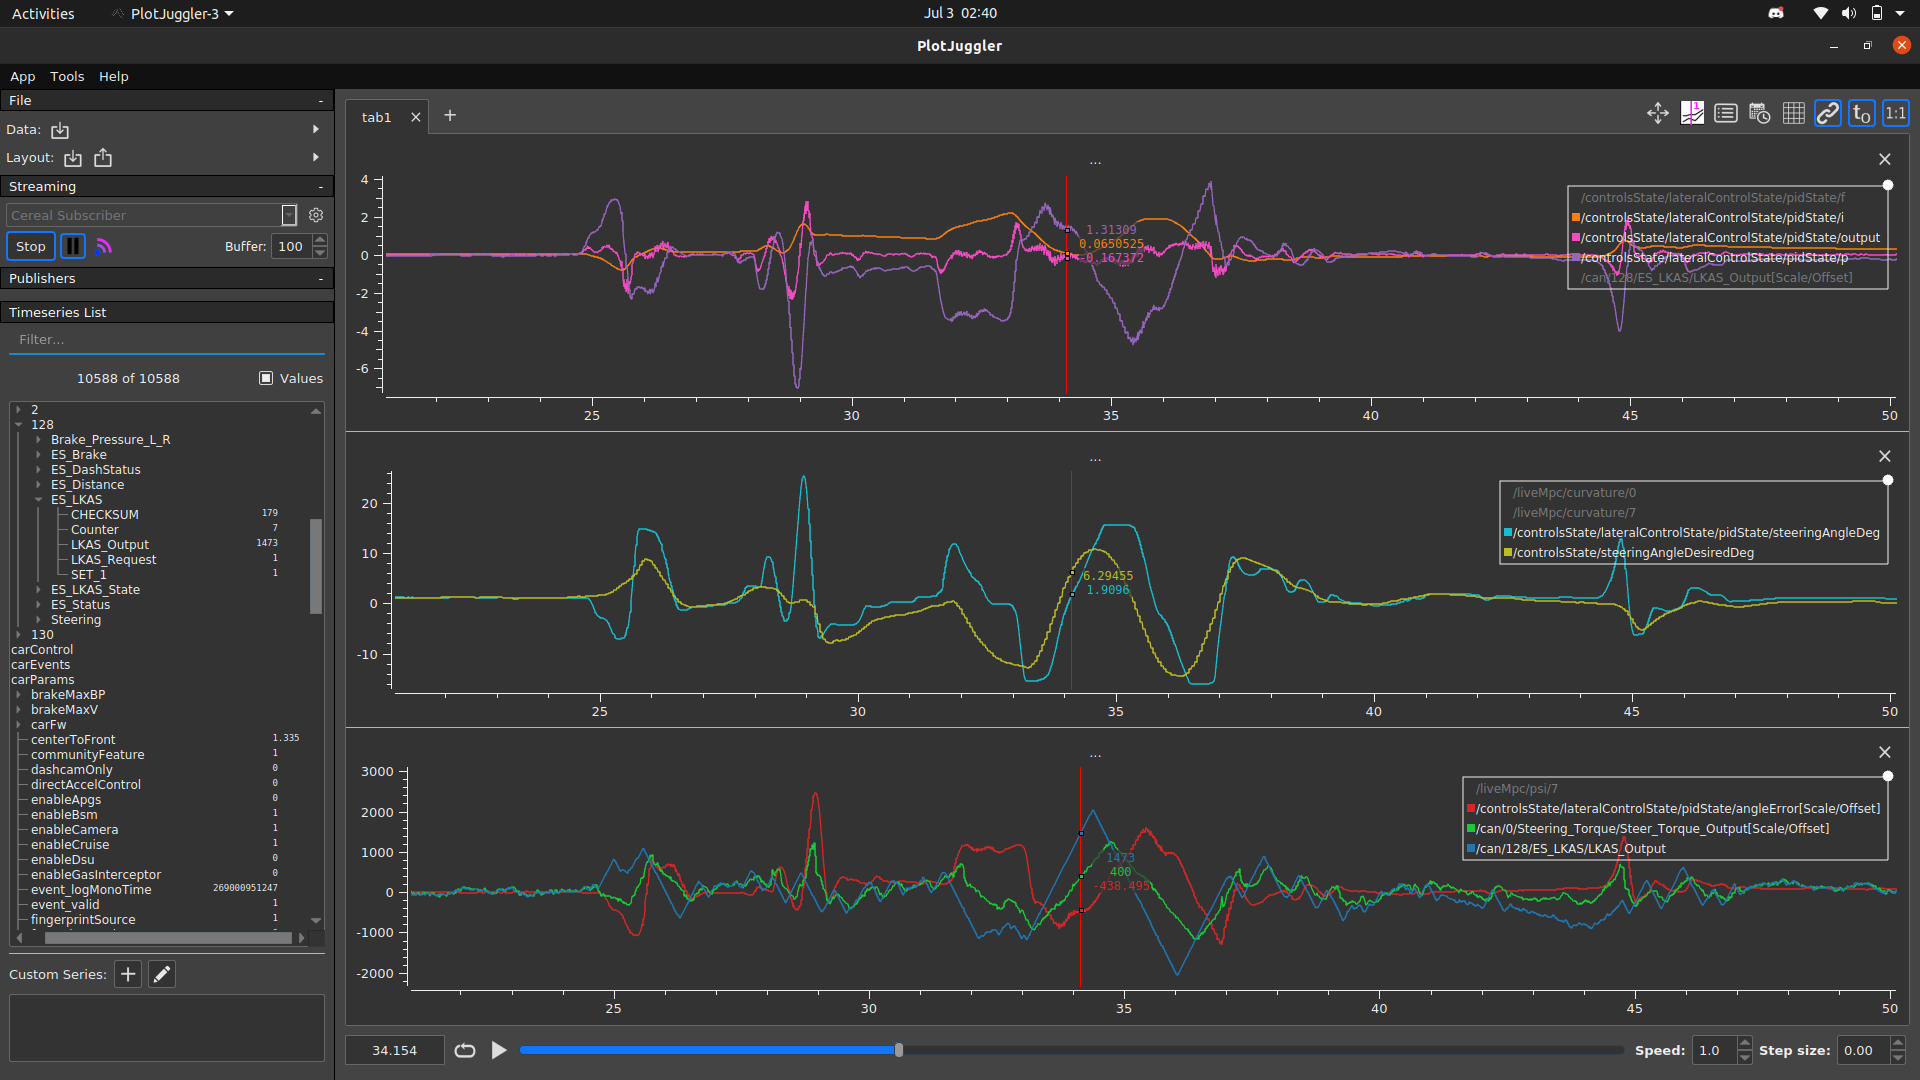Toggle the 1:1 ratio button

tap(1896, 113)
